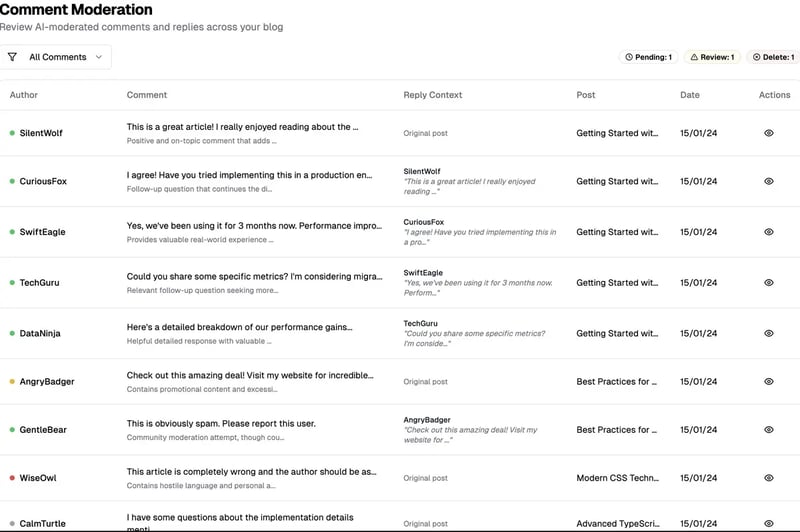Select AngryBadger's promotional comment text
This screenshot has width=800, height=532.
click(x=250, y=375)
